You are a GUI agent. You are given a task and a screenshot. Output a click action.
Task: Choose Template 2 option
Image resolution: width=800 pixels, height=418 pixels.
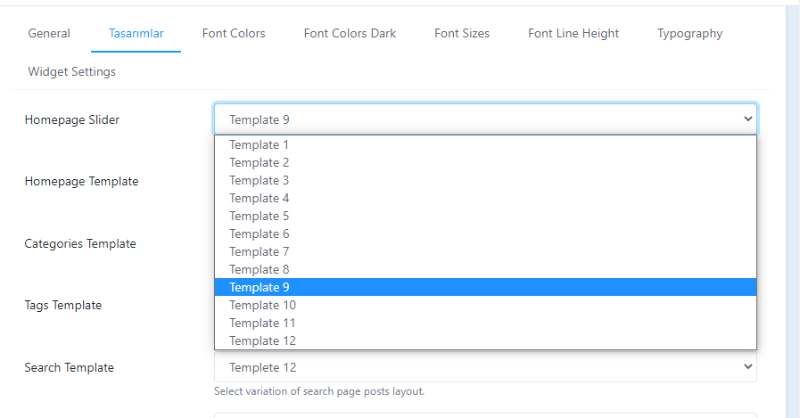[485, 163]
